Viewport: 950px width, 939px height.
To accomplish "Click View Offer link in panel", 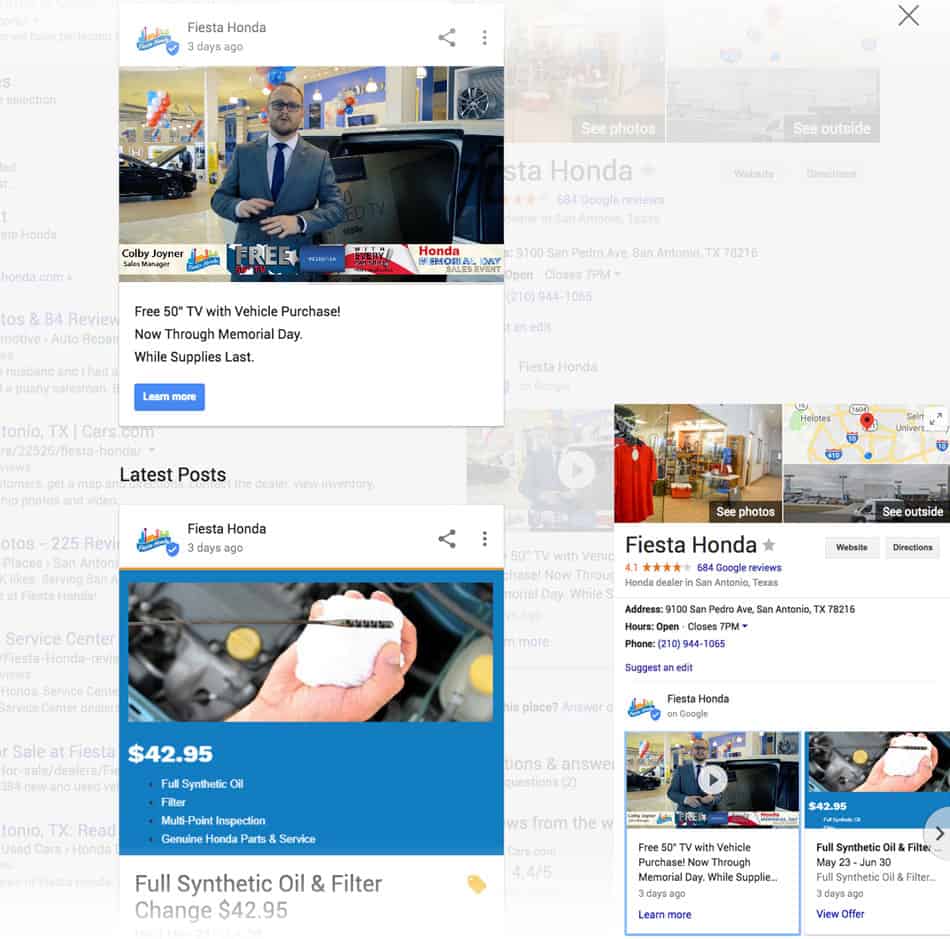I will click(x=840, y=914).
